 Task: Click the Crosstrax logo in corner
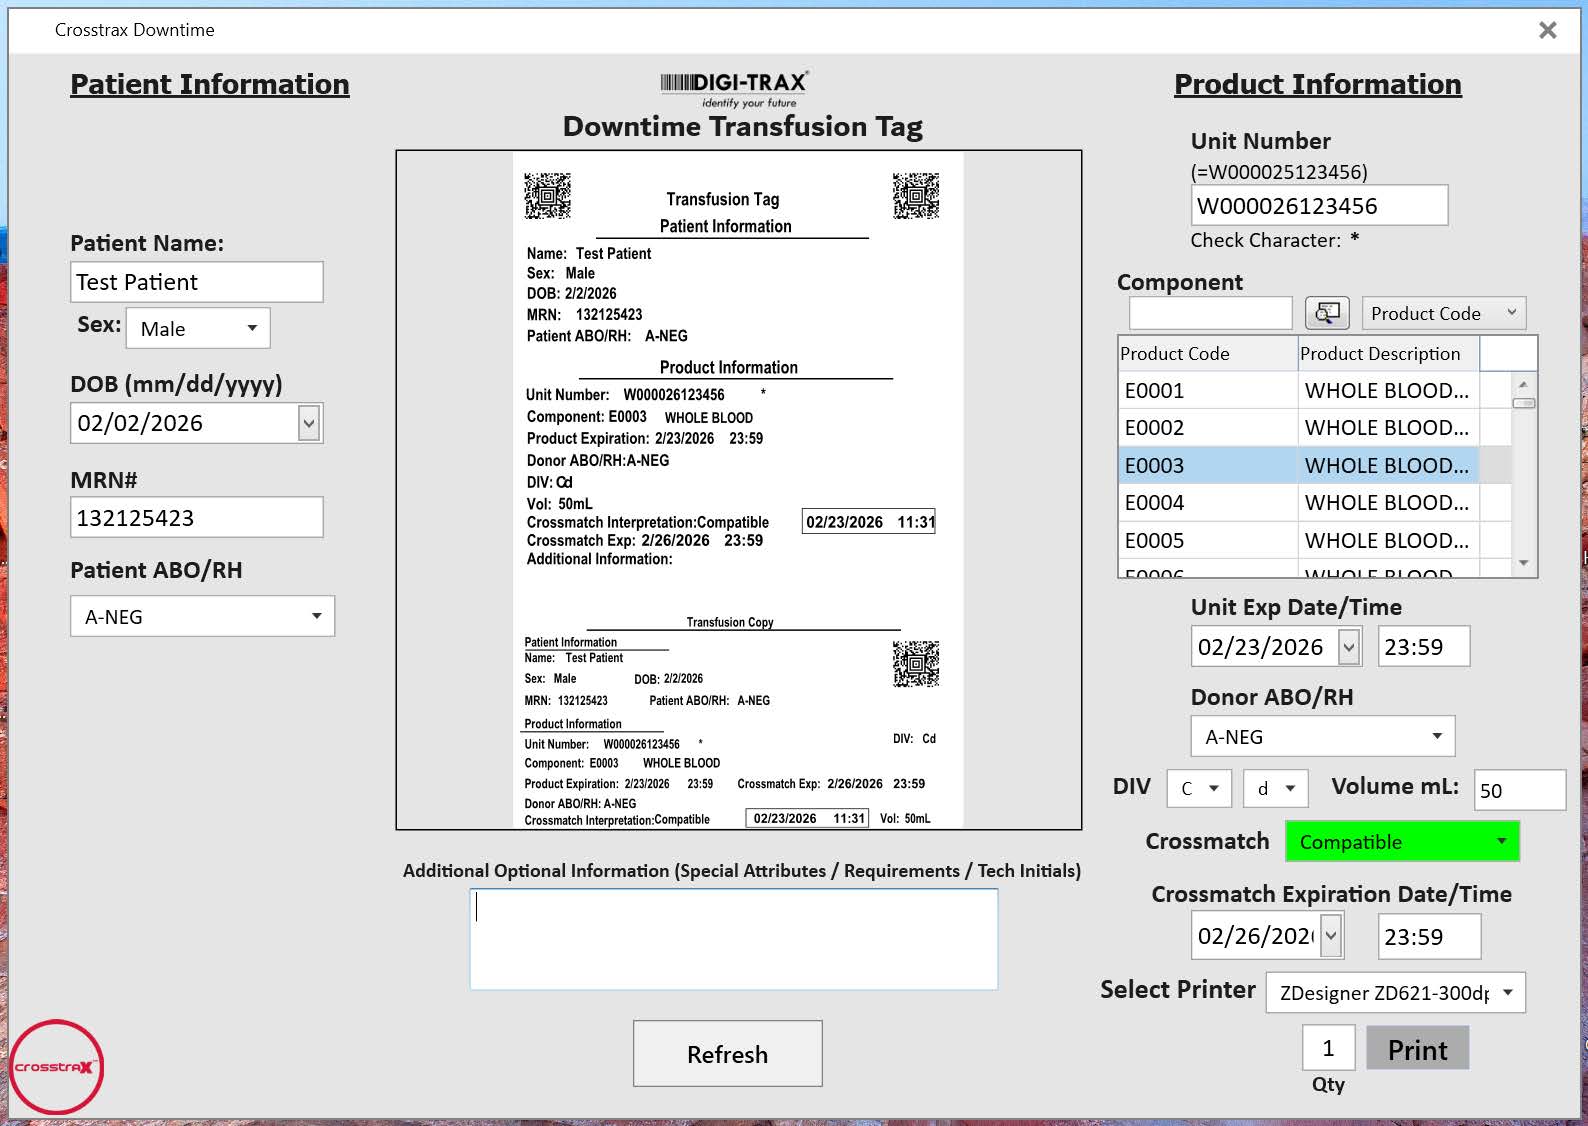[57, 1067]
